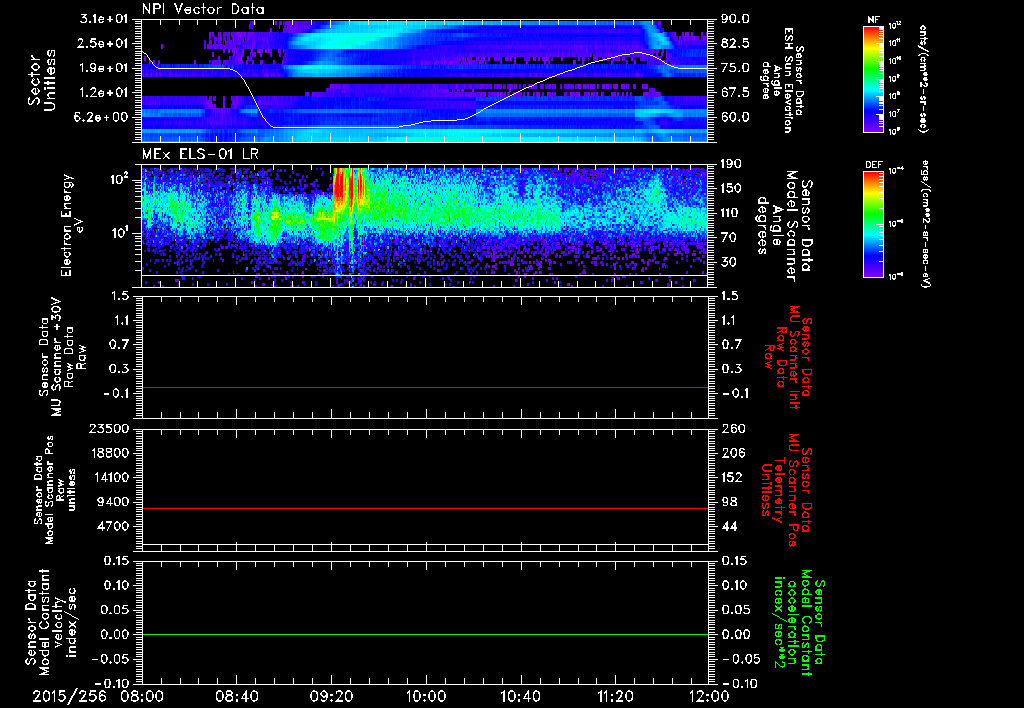Click the red 'MU Scanner Intl Raw Data' label
The image size is (1024, 708).
pyautogui.click(x=786, y=357)
